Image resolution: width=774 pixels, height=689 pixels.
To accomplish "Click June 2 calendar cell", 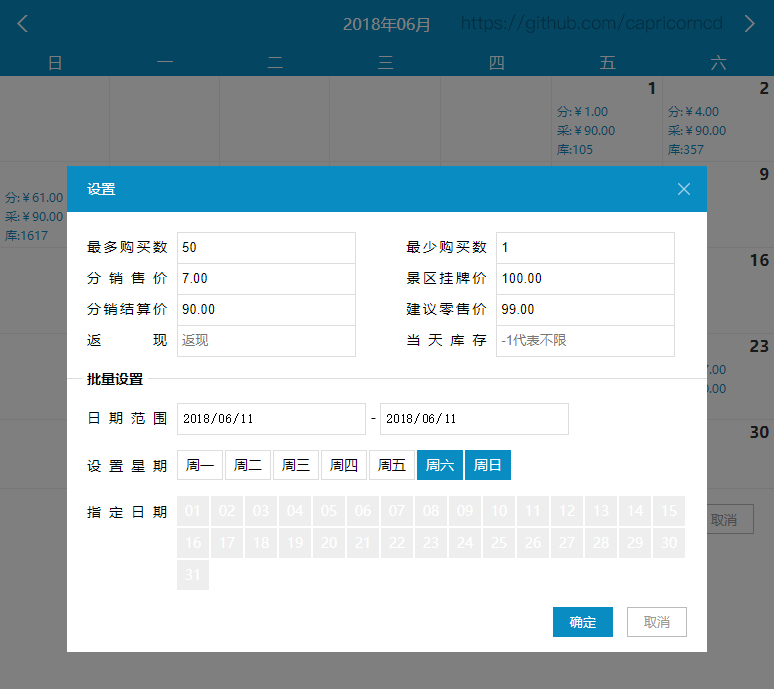I will coord(718,119).
